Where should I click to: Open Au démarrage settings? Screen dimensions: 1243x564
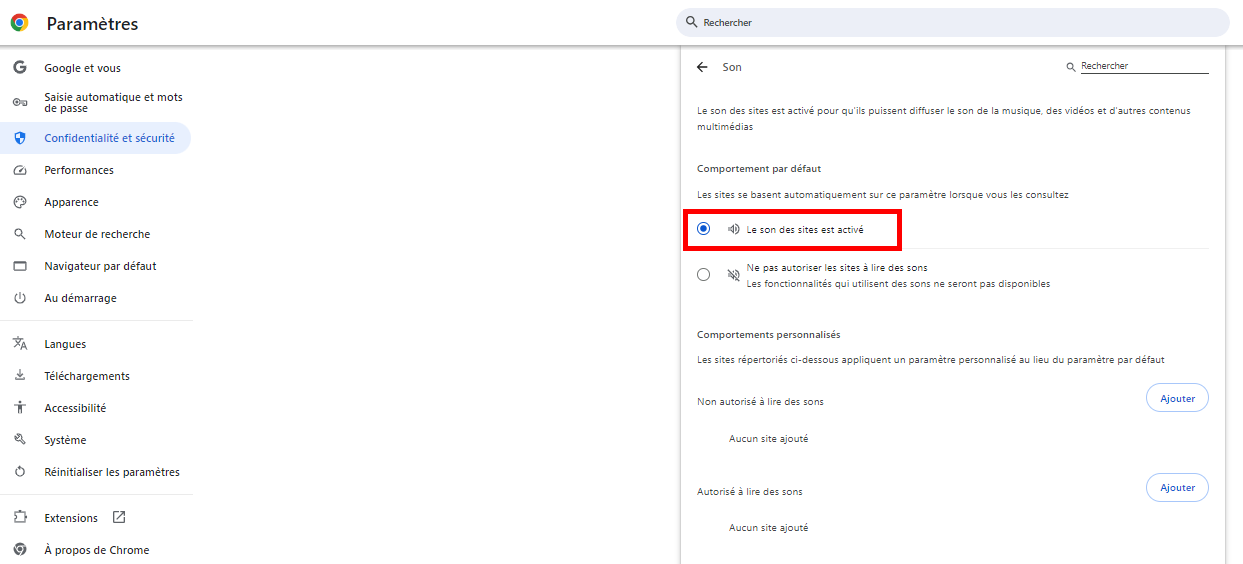click(x=80, y=298)
